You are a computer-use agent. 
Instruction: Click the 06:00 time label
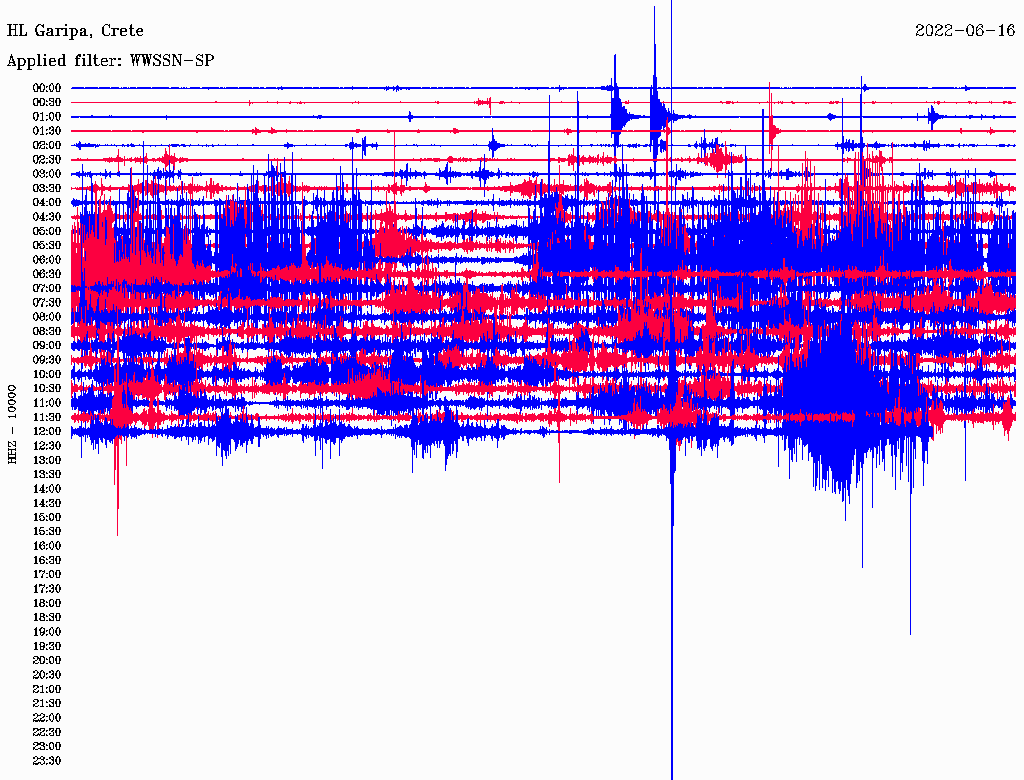(x=47, y=260)
